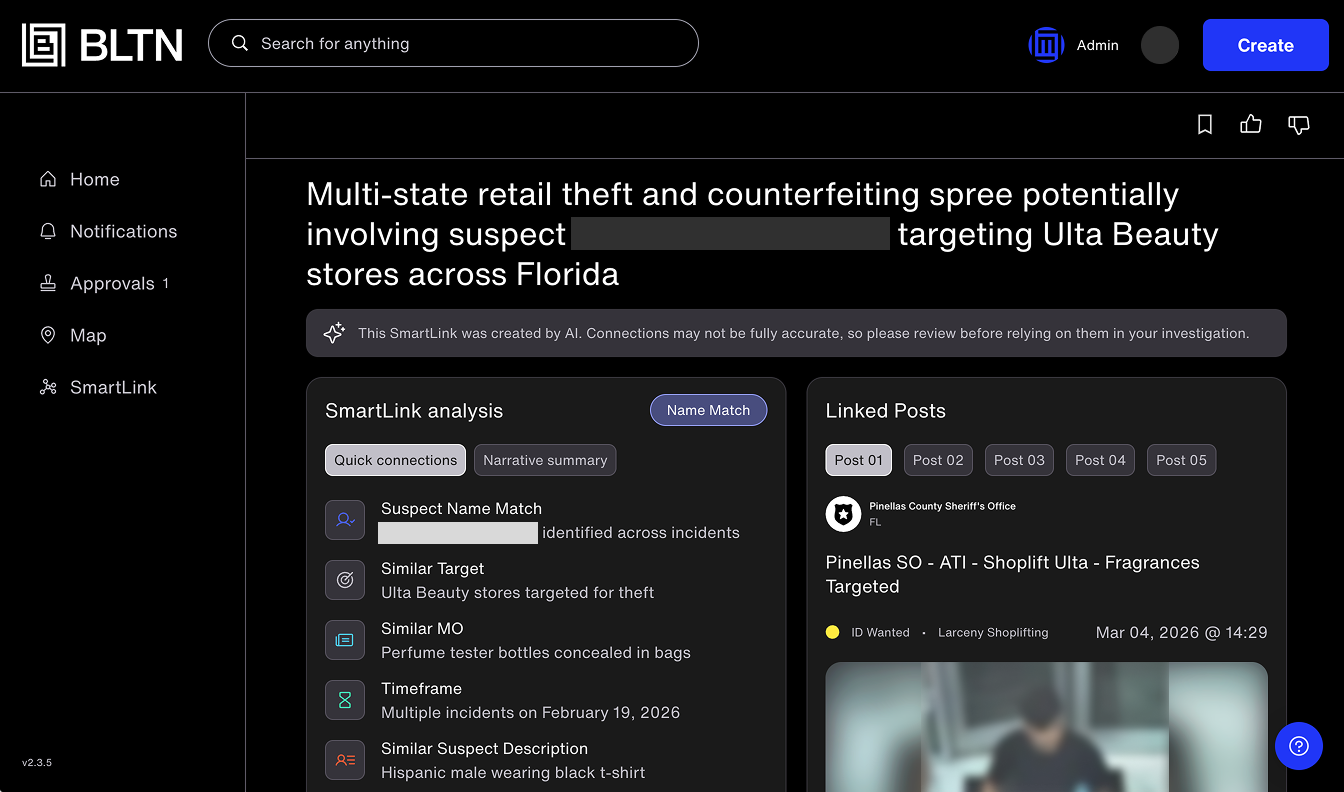Open the user avatar circle
Viewport: 1344px width, 792px height.
(1160, 45)
